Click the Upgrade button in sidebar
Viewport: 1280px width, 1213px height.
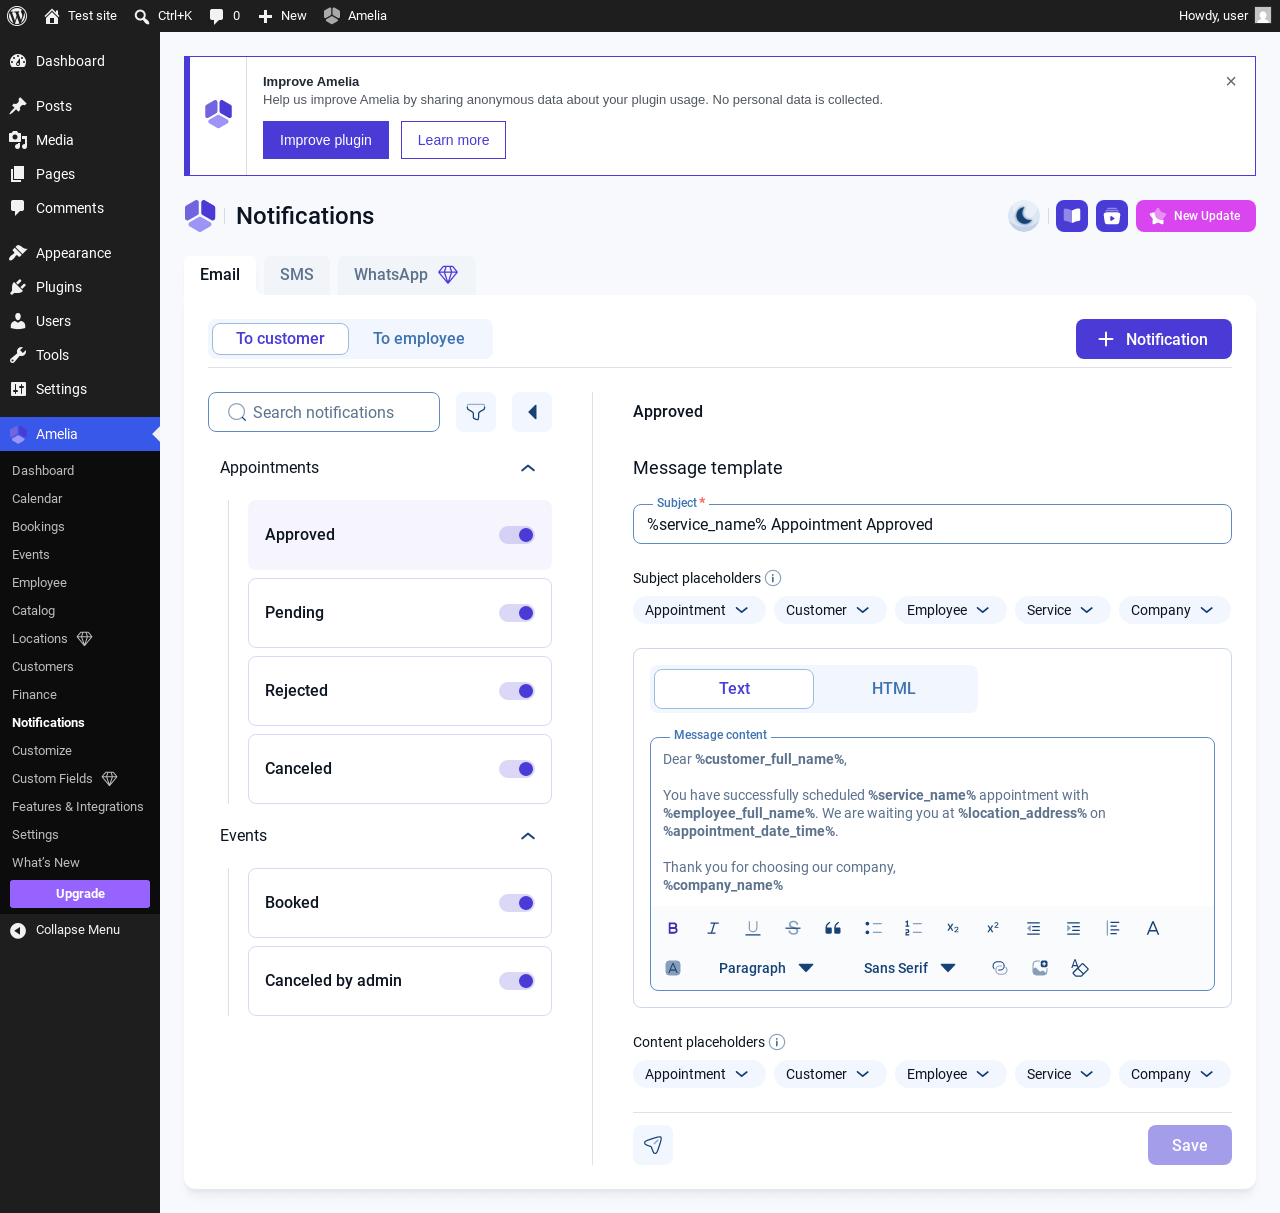[x=80, y=894]
